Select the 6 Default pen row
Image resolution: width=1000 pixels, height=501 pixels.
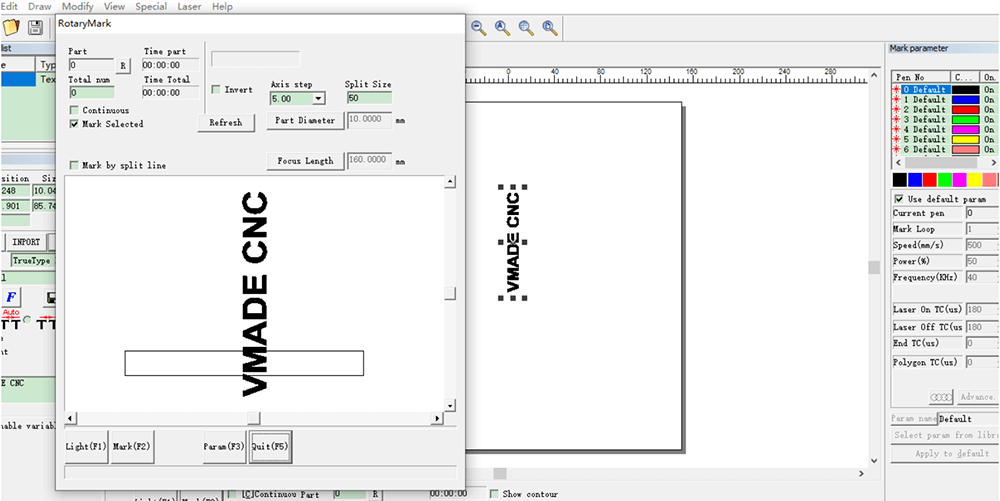[945, 149]
